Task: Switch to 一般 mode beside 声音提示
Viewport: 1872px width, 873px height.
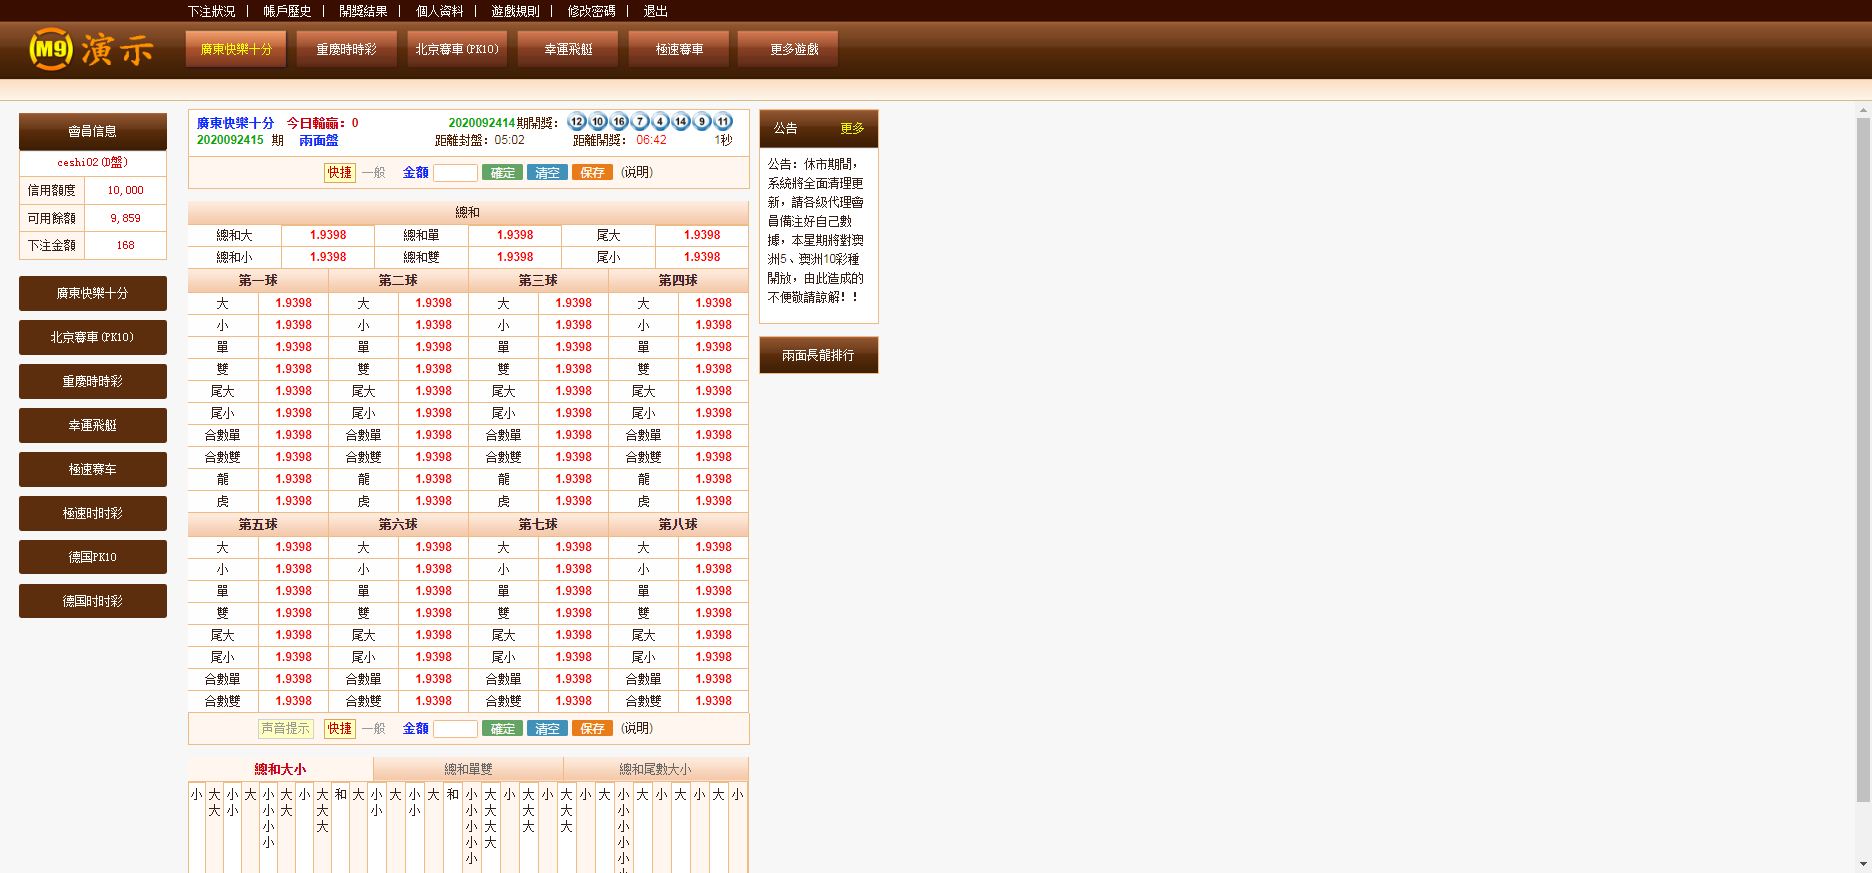Action: pyautogui.click(x=374, y=729)
